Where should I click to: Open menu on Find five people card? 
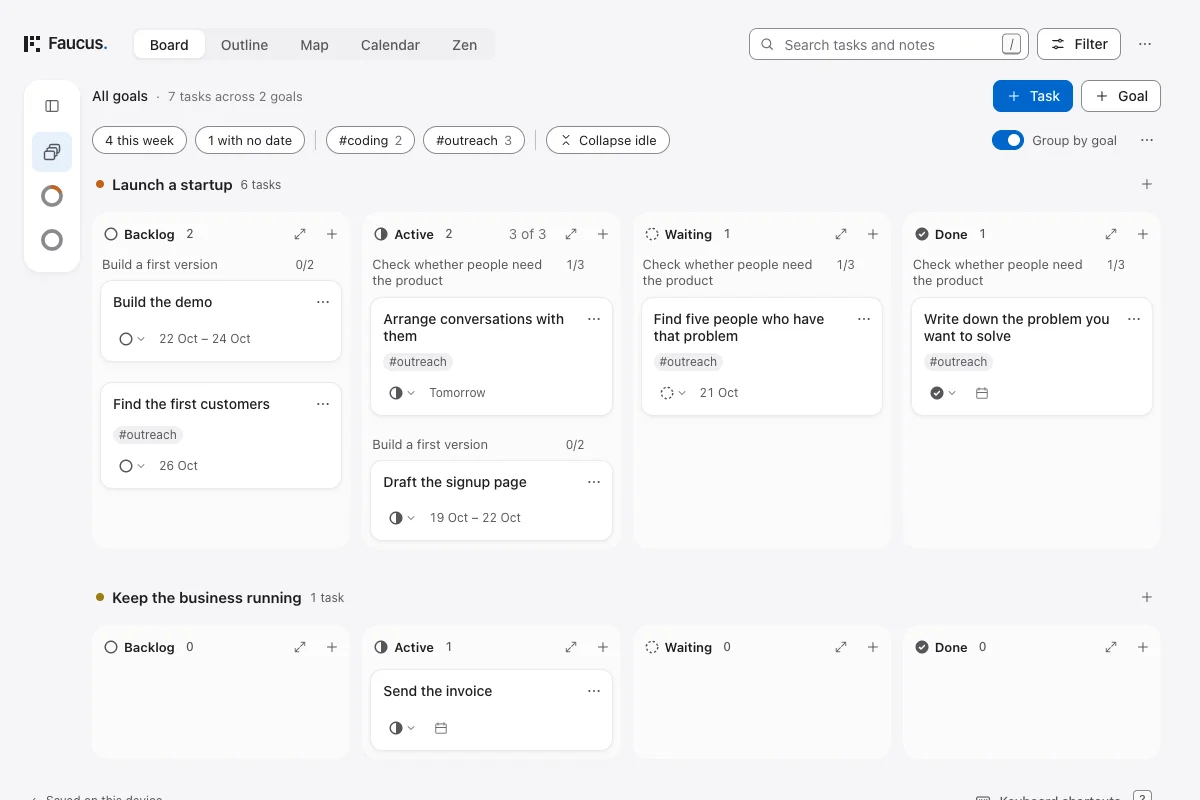coord(864,319)
